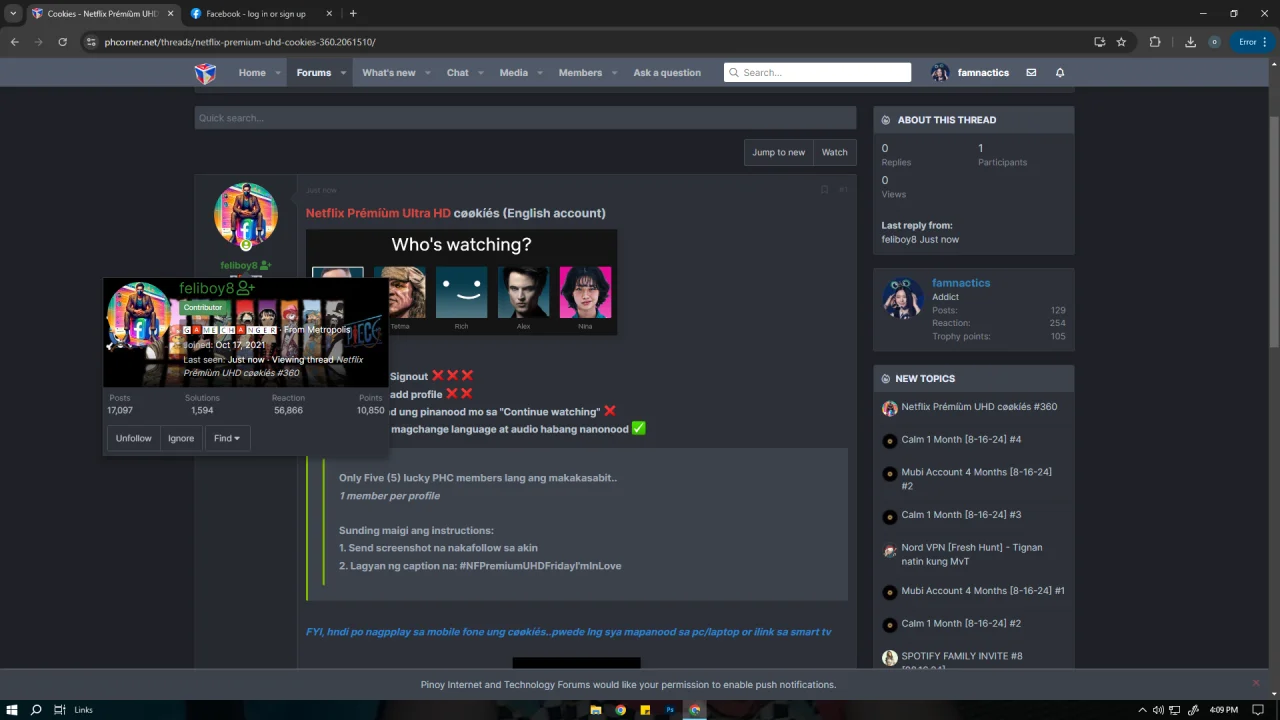Open the famnactics account link
Viewport: 1280px width, 720px height.
(970, 73)
